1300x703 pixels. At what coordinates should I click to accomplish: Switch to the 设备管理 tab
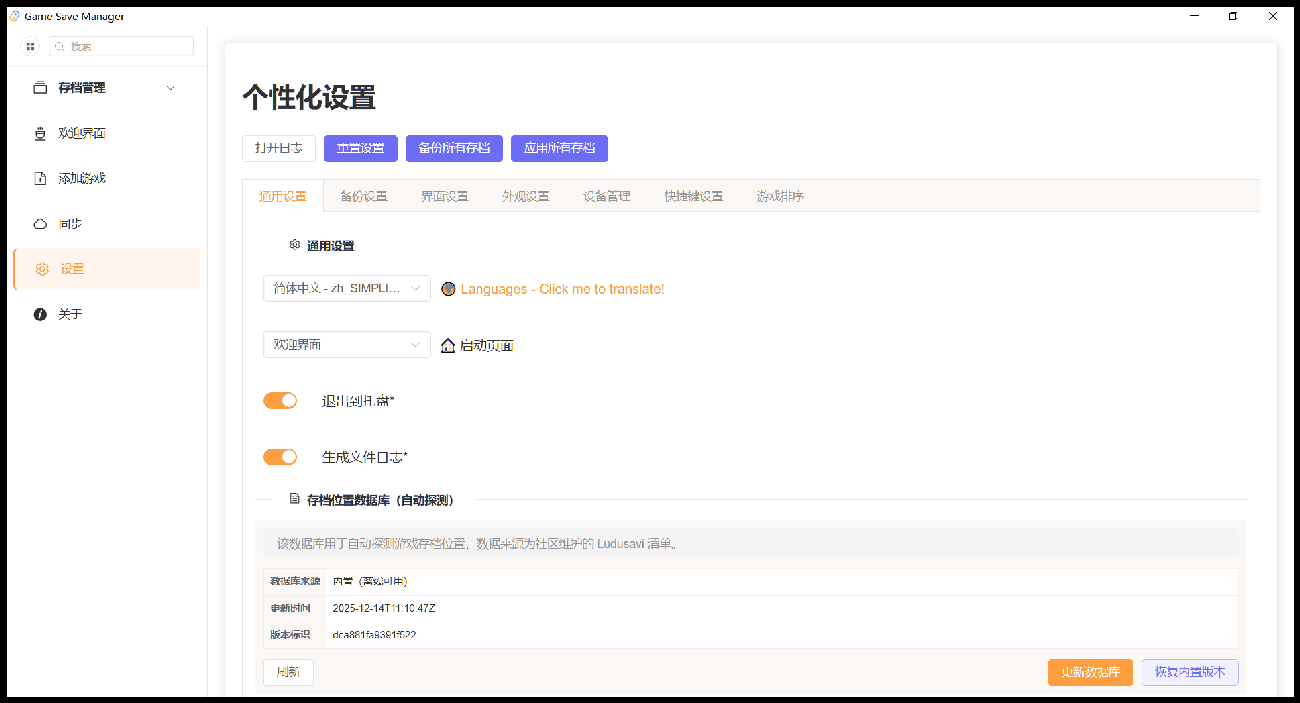pyautogui.click(x=607, y=196)
